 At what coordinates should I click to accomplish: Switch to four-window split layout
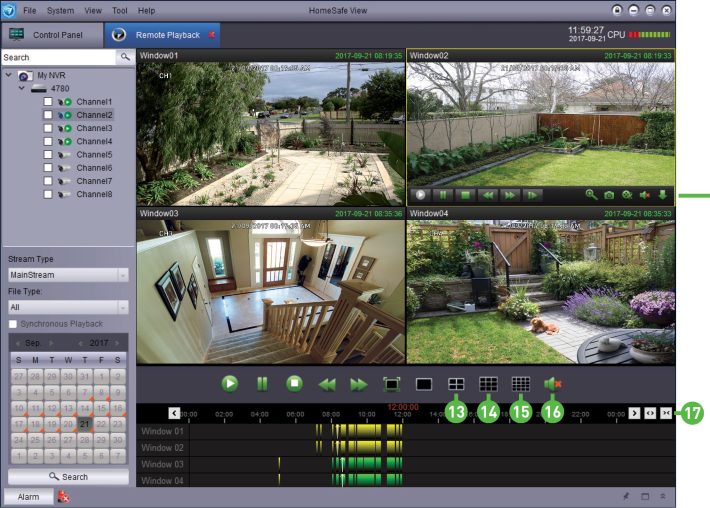(456, 383)
